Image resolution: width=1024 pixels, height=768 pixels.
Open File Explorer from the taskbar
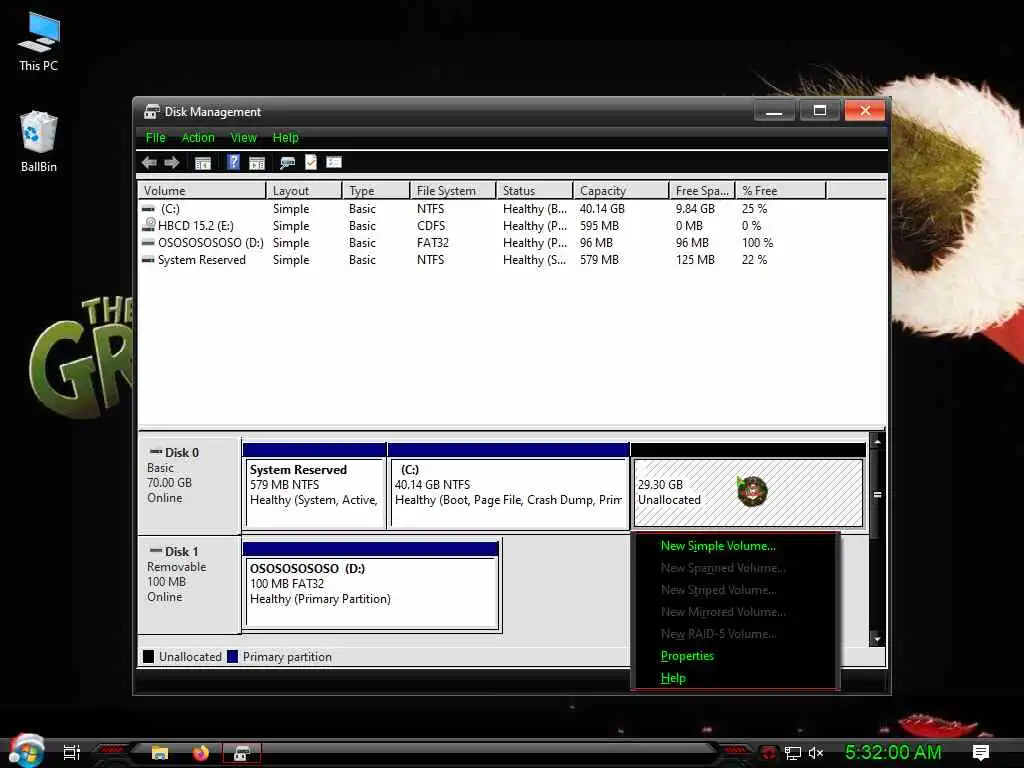coord(160,753)
